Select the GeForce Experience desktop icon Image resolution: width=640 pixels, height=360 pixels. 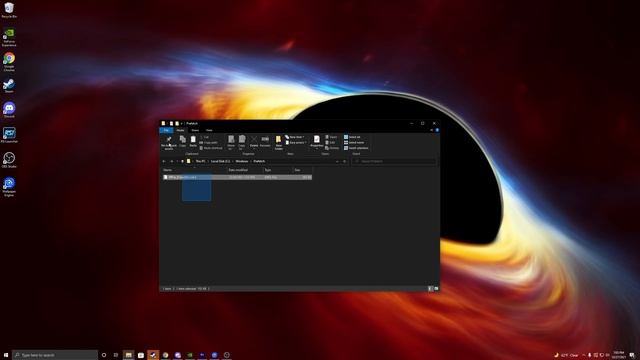pos(9,37)
